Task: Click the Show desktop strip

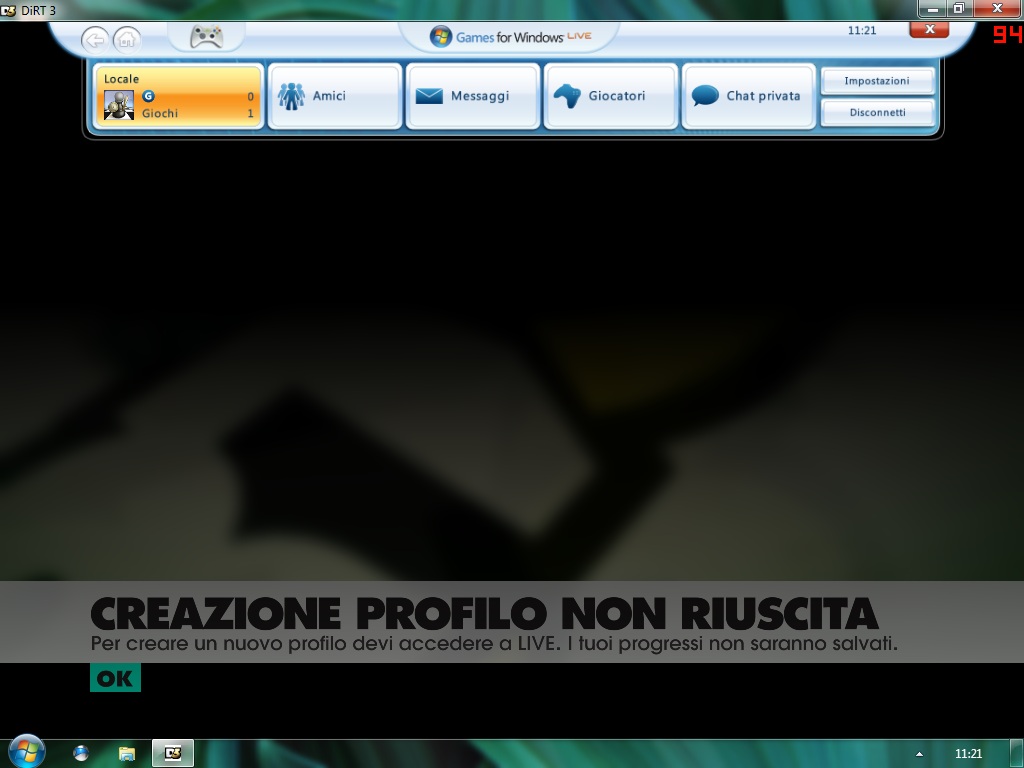Action: (x=1017, y=754)
